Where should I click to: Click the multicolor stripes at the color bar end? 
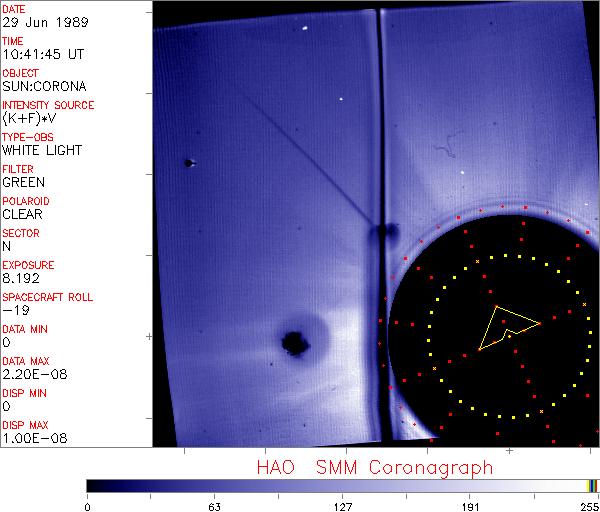point(592,486)
